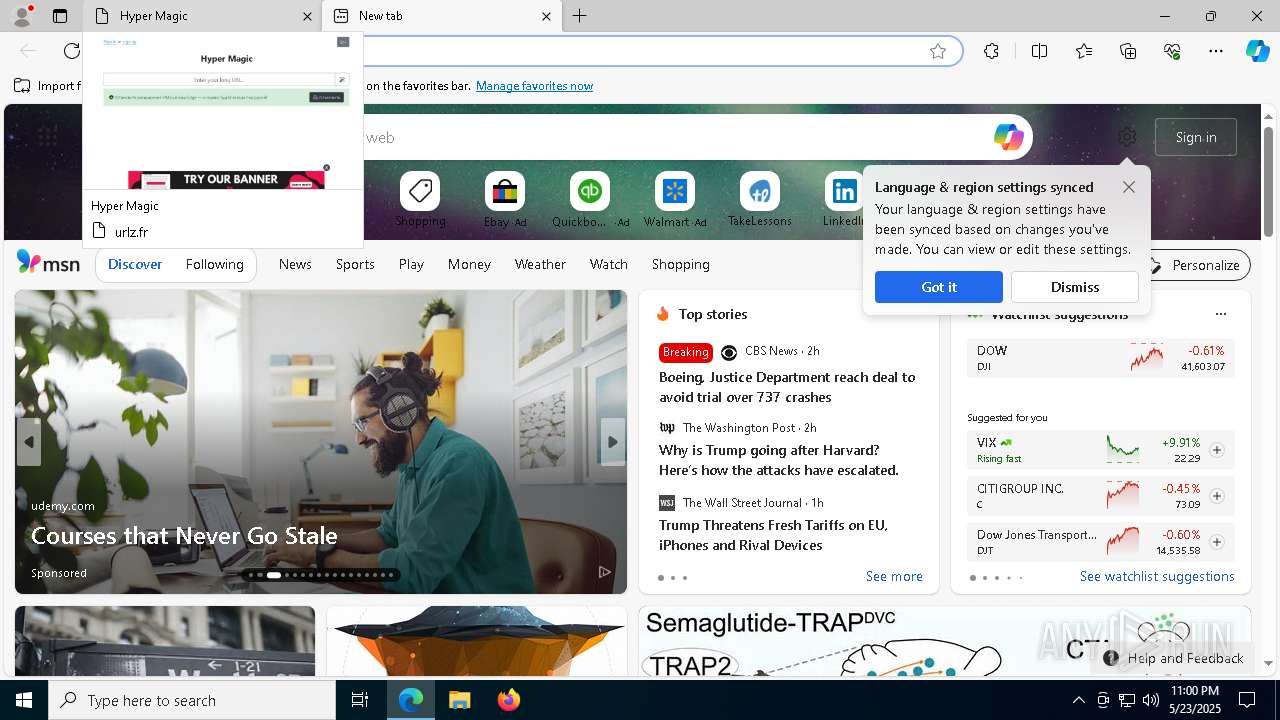1280x720 pixels.
Task: Open Task View on taskbar
Action: (x=360, y=700)
